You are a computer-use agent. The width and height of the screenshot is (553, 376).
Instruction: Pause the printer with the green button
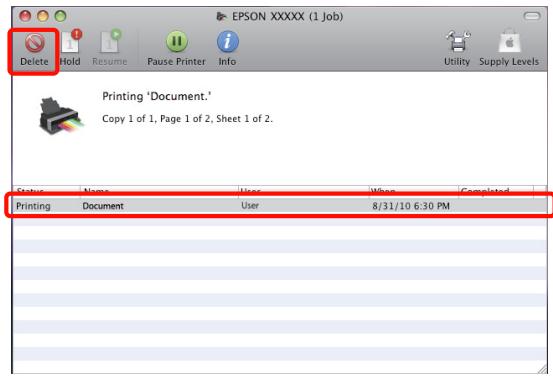click(x=176, y=49)
